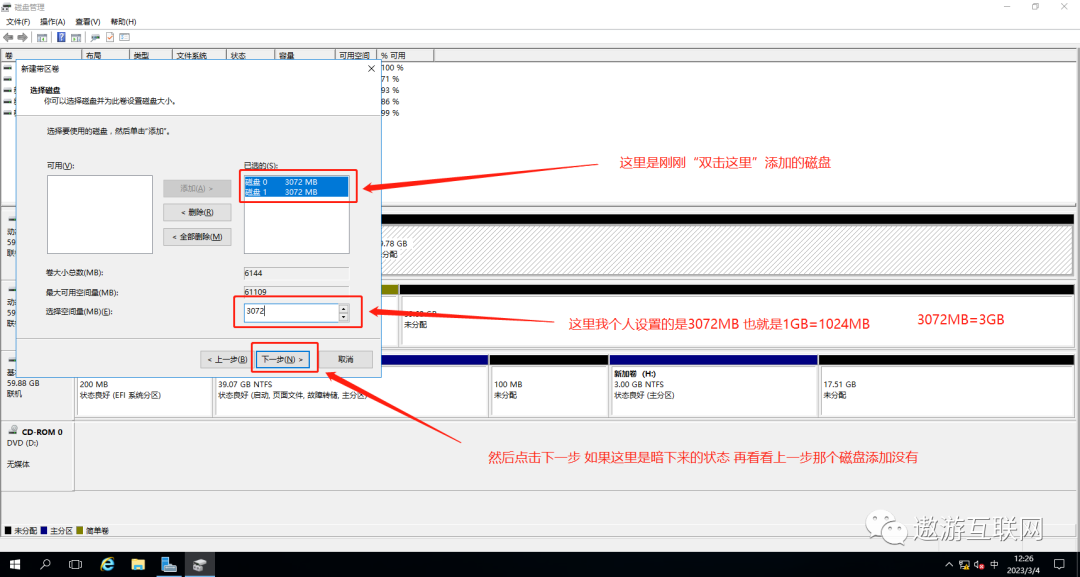
Task: Open the blue Help question-mark icon
Action: coord(61,37)
